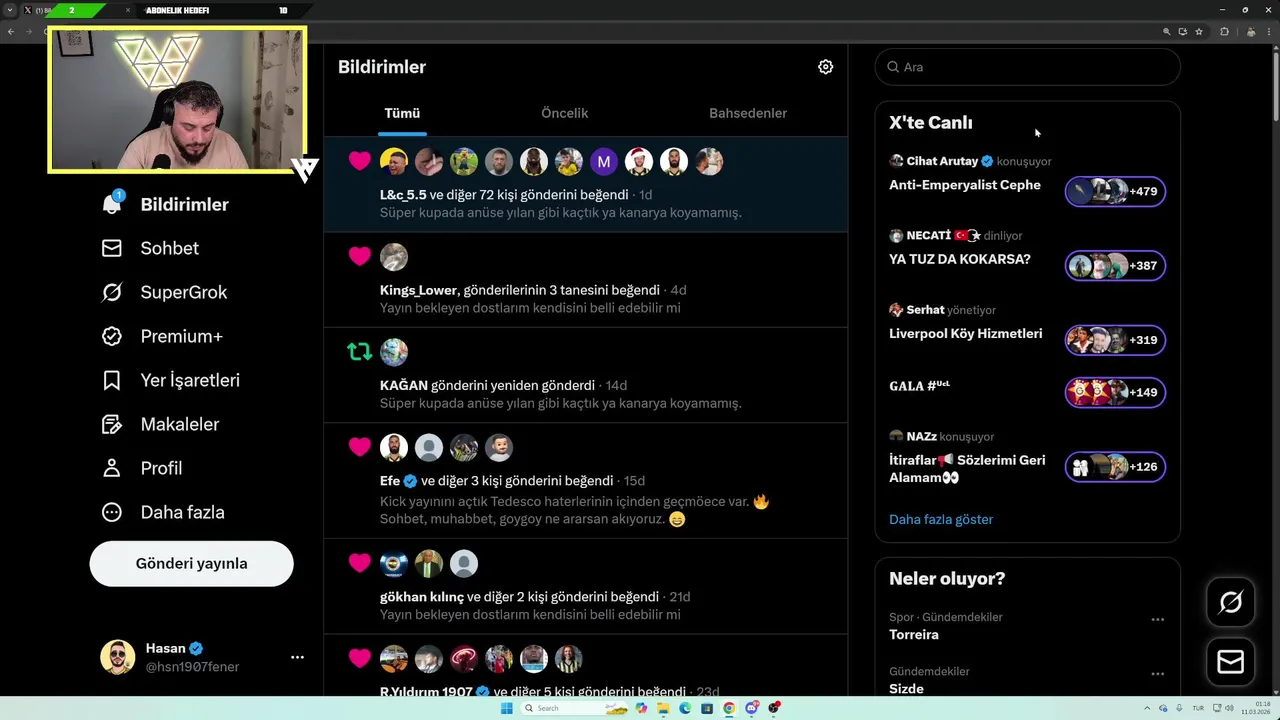The width and height of the screenshot is (1280, 720).
Task: Open Google Chrome from the taskbar
Action: (729, 708)
